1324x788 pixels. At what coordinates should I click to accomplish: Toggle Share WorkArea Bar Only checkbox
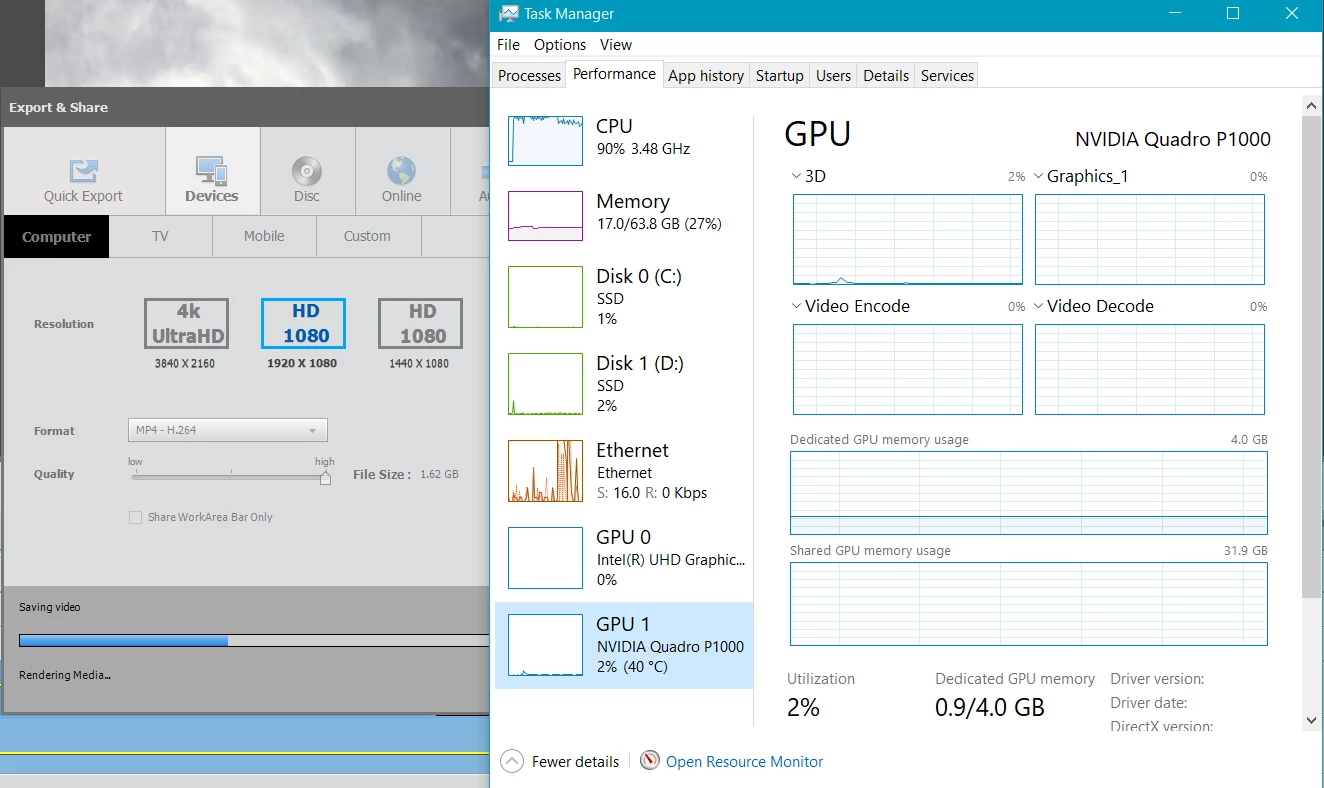coord(135,517)
